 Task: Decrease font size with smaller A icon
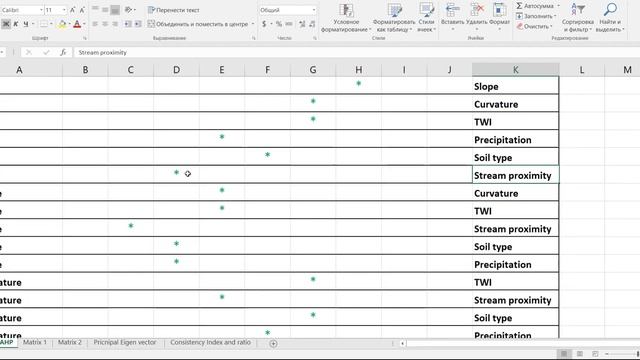pos(82,10)
